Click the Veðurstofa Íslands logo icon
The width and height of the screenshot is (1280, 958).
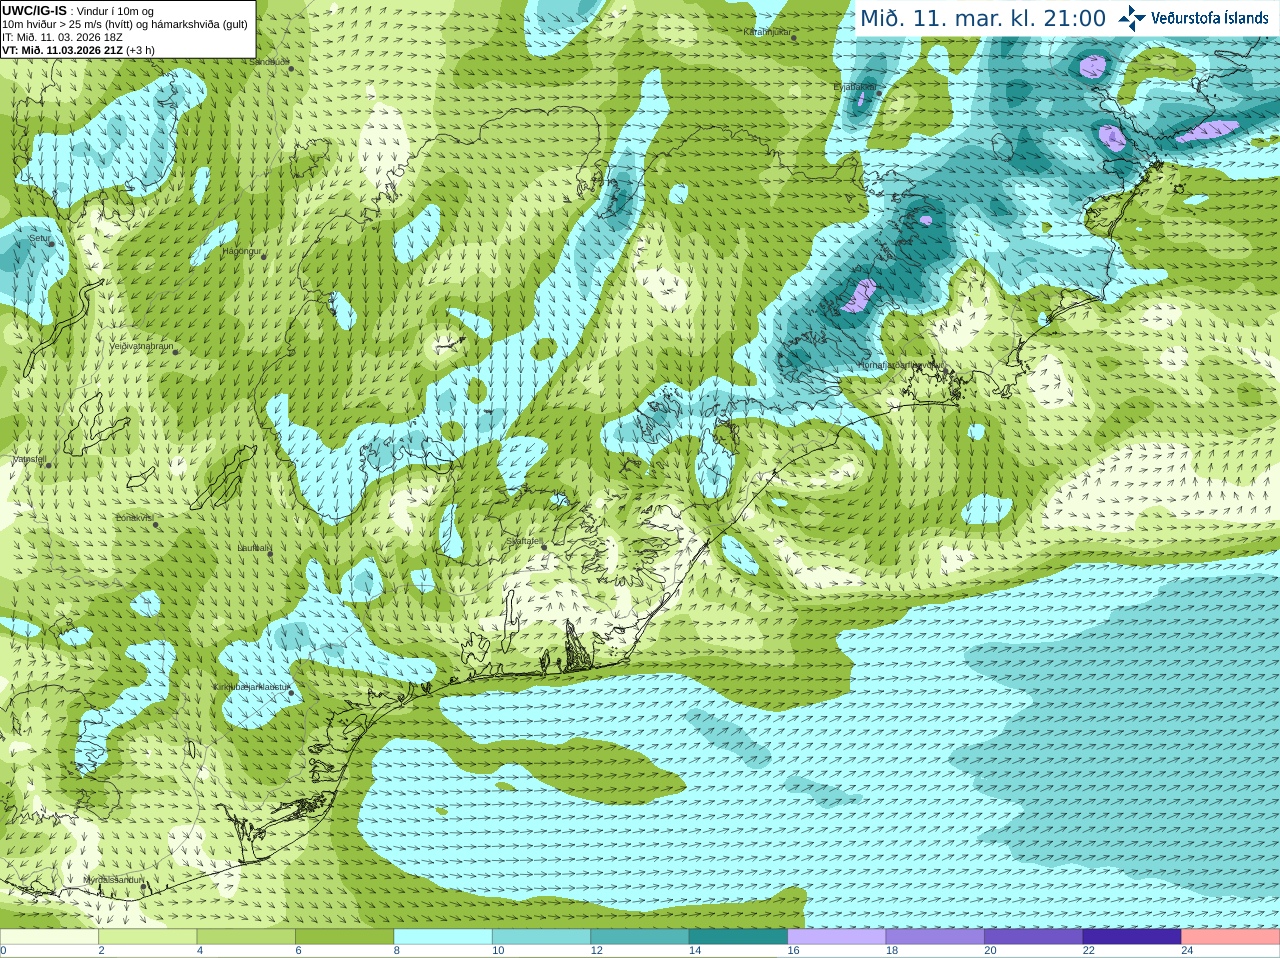[1132, 18]
